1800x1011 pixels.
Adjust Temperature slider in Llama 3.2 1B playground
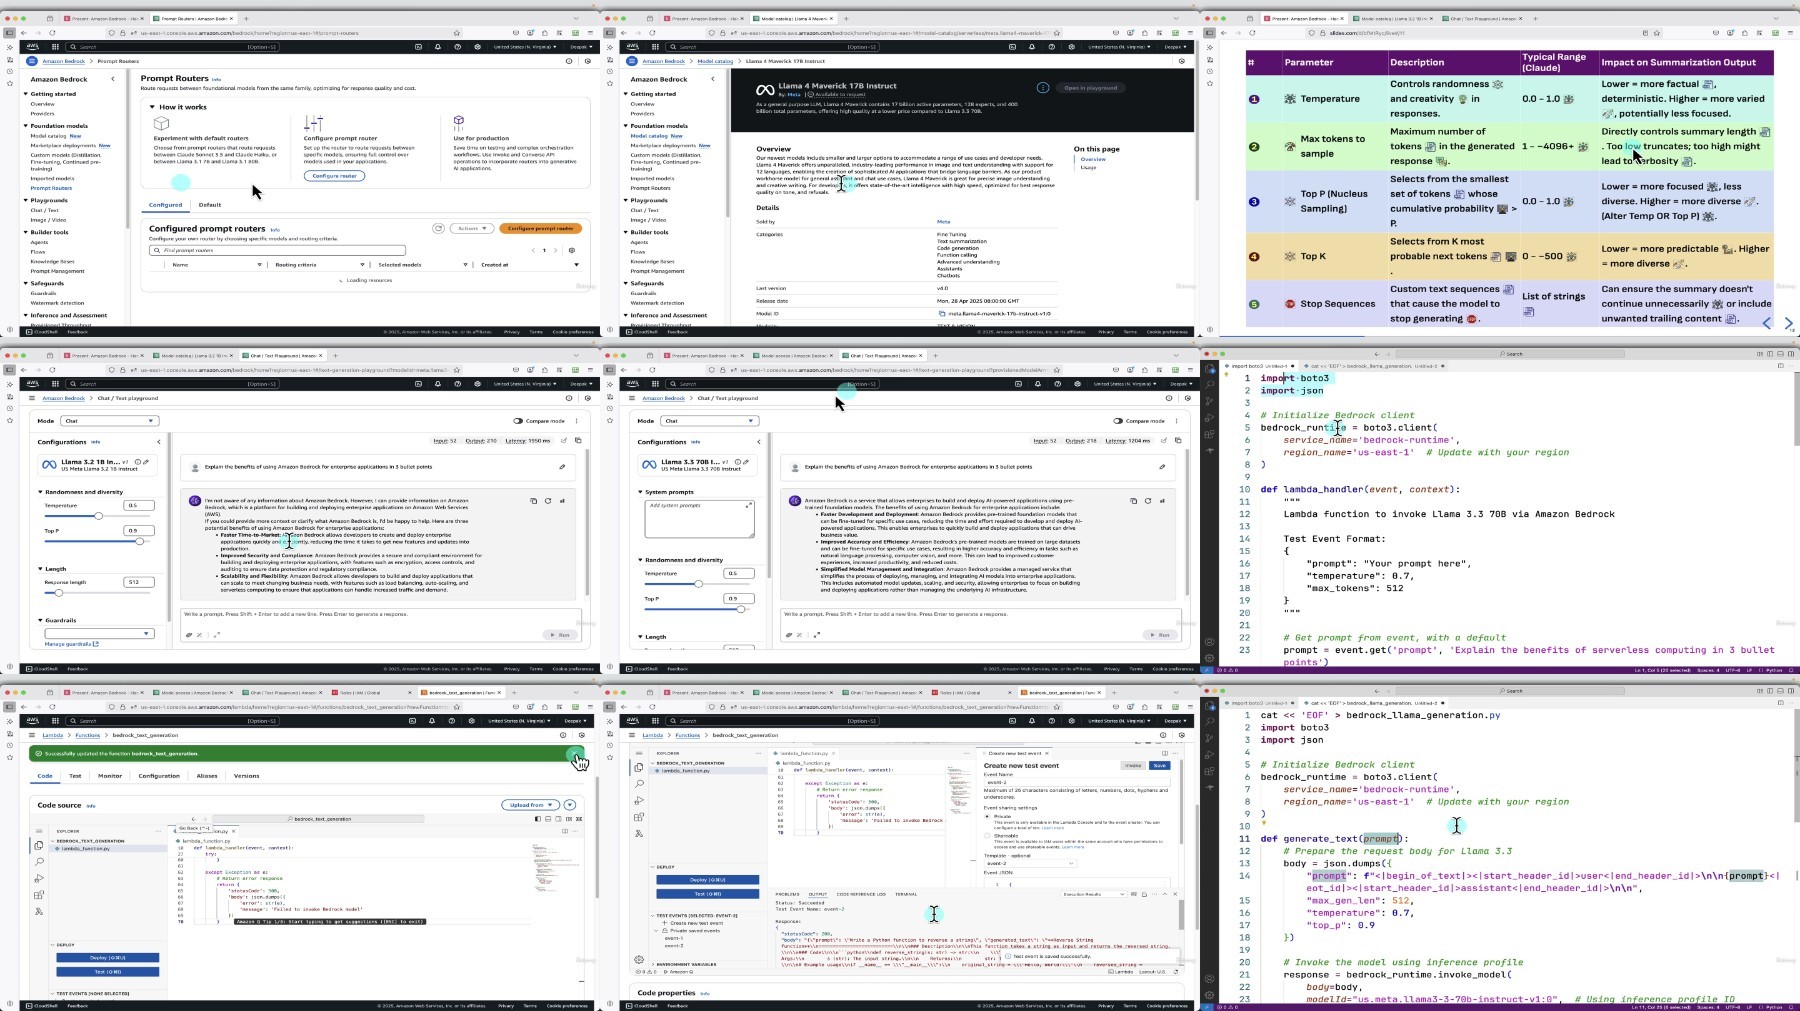point(98,516)
